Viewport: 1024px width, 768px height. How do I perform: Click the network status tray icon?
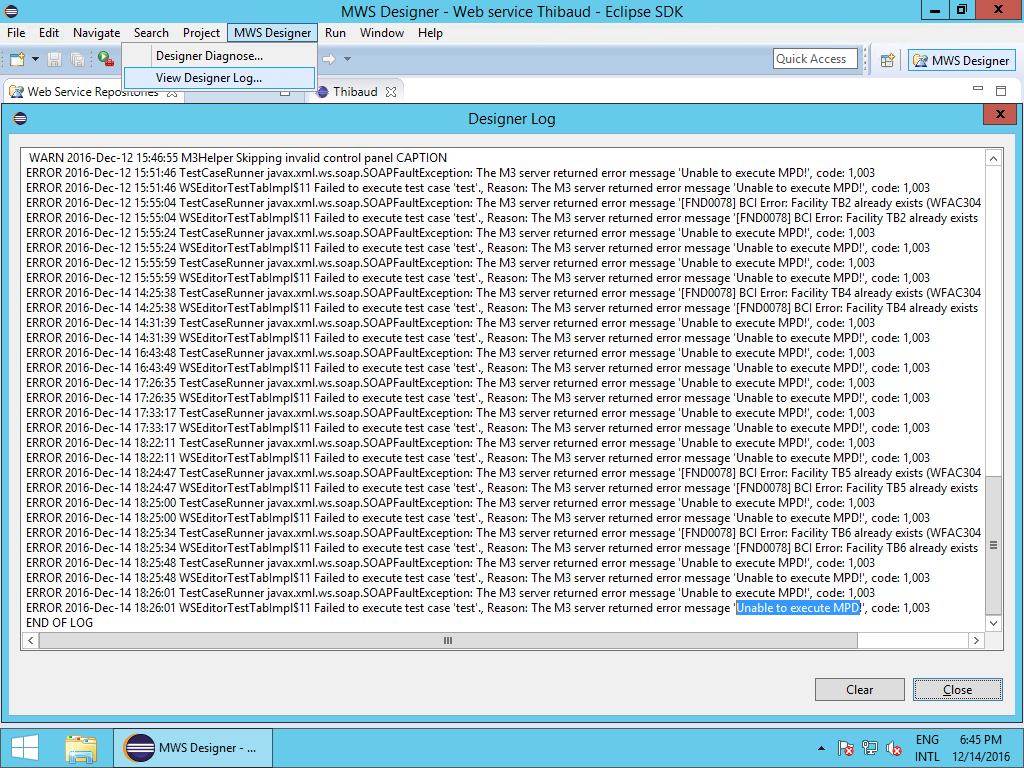point(870,748)
